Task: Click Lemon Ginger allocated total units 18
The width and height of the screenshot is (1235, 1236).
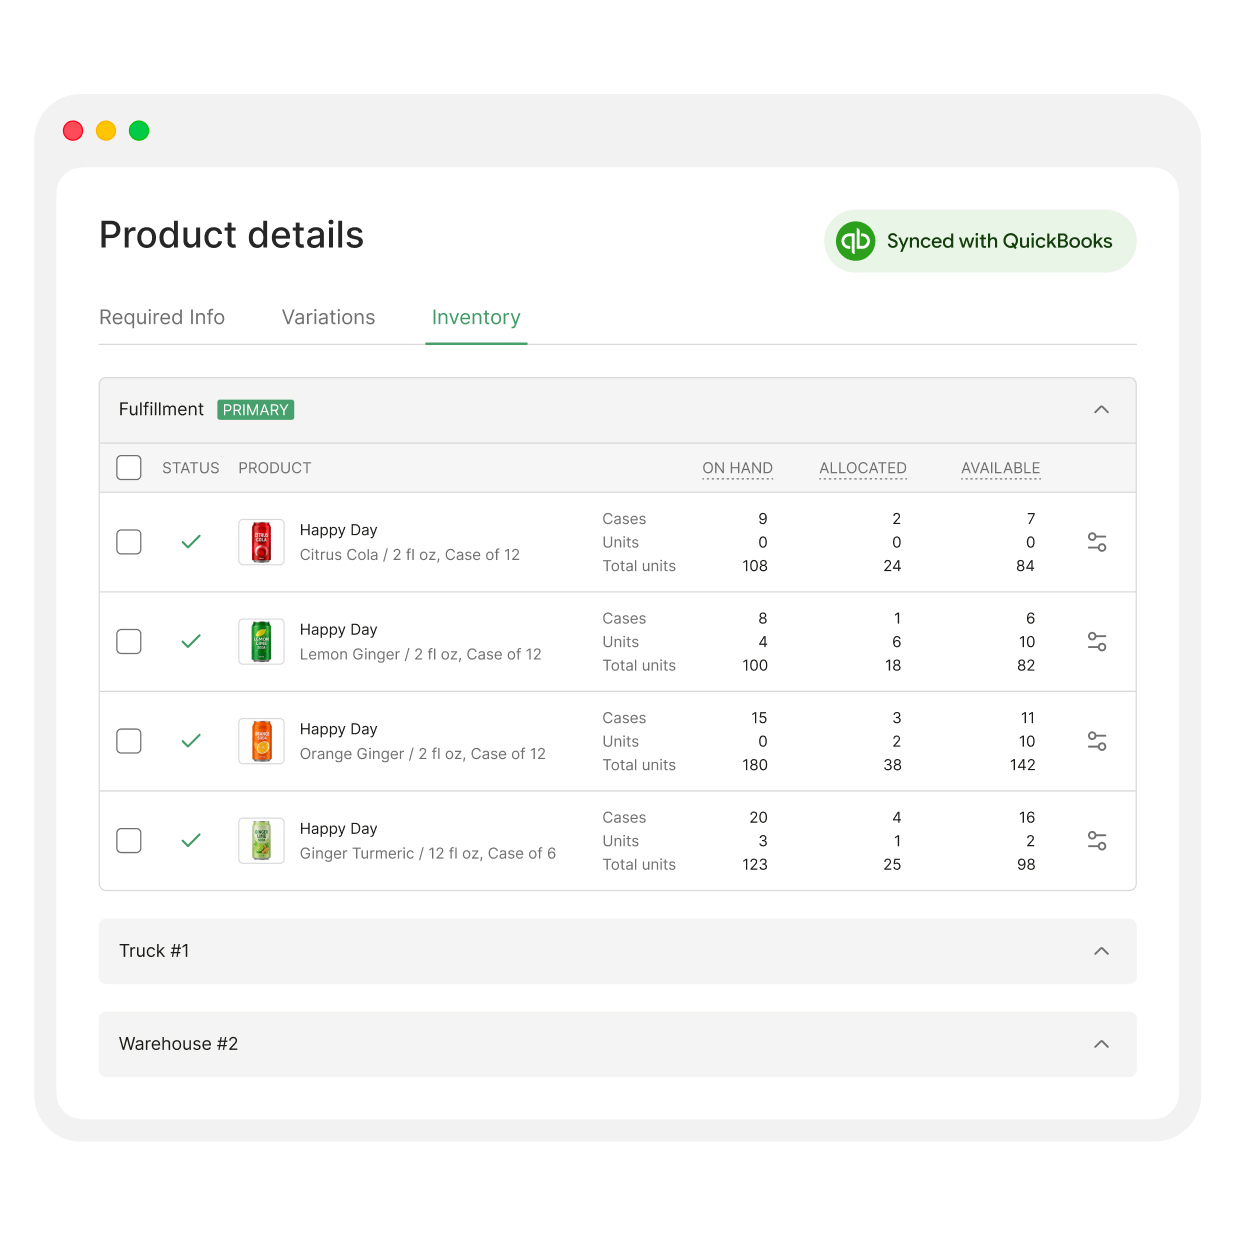Action: 893,666
